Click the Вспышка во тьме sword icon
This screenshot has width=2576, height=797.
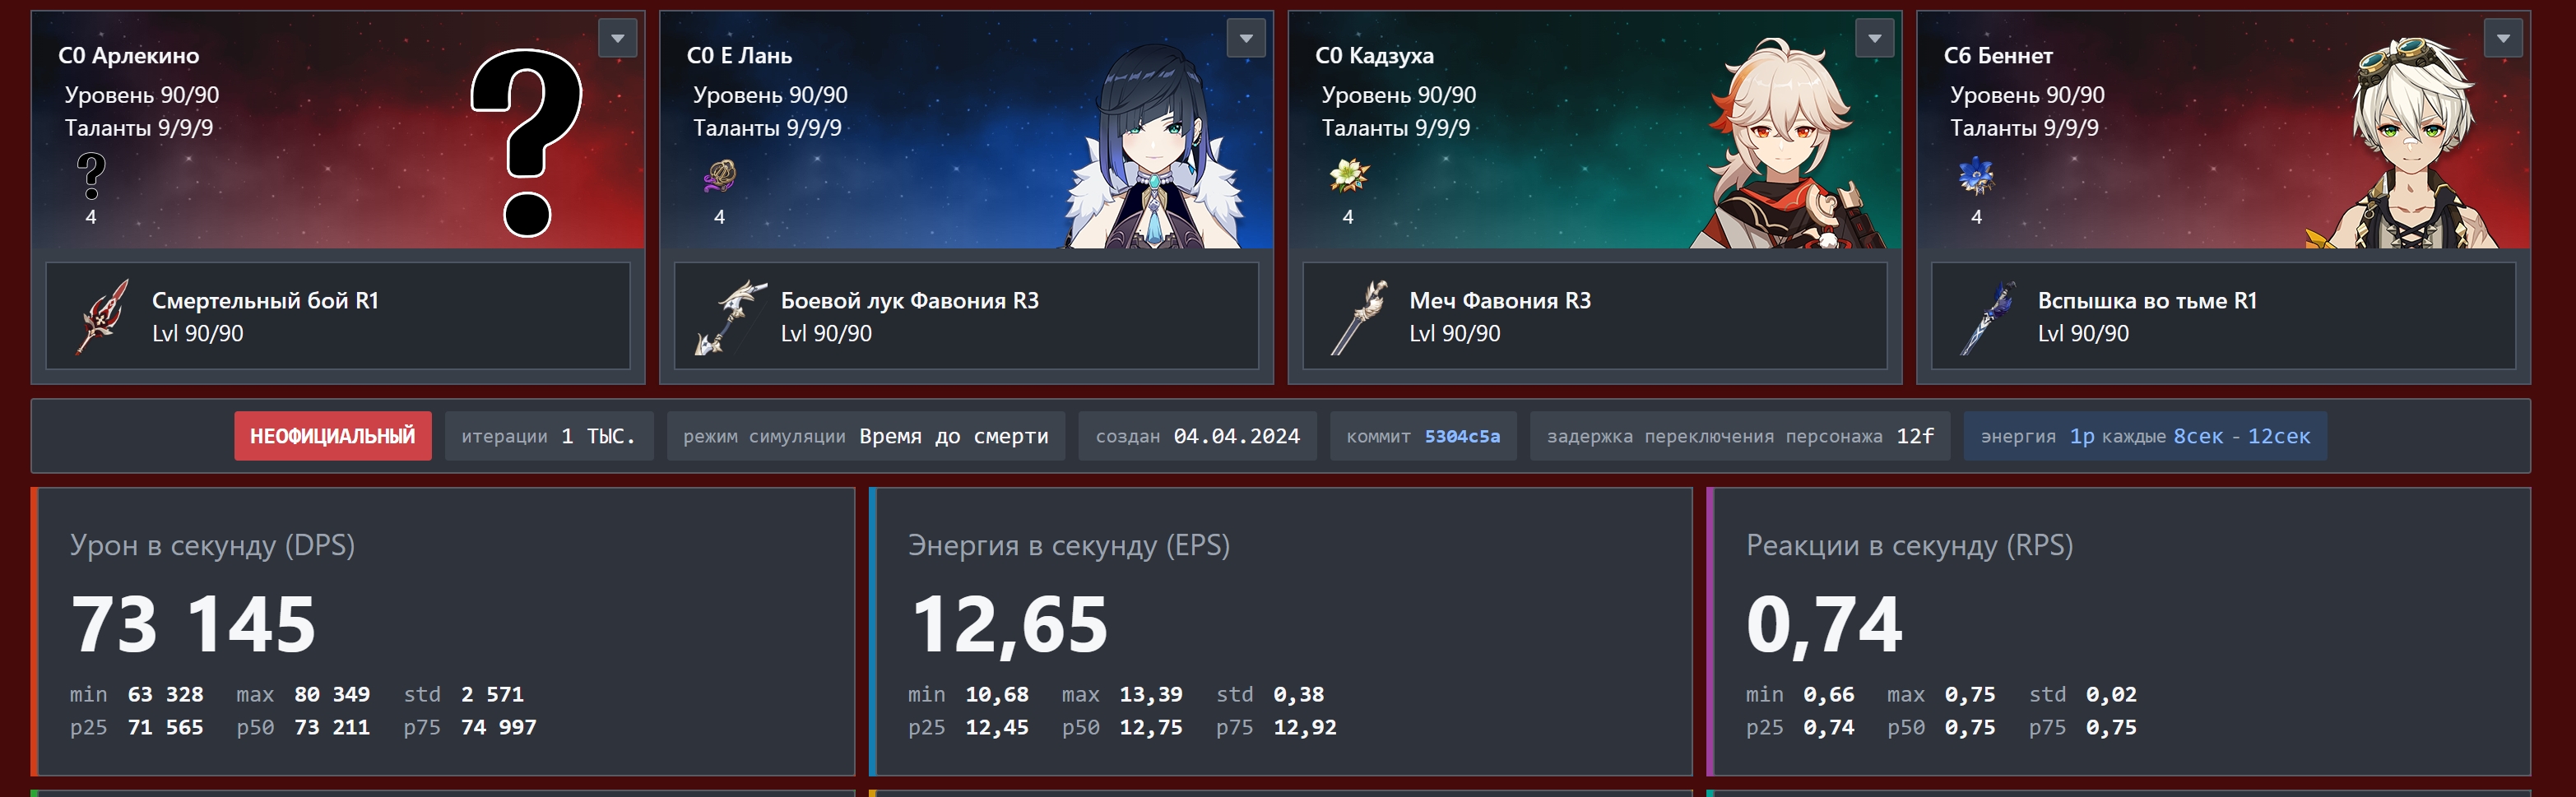tap(1988, 317)
